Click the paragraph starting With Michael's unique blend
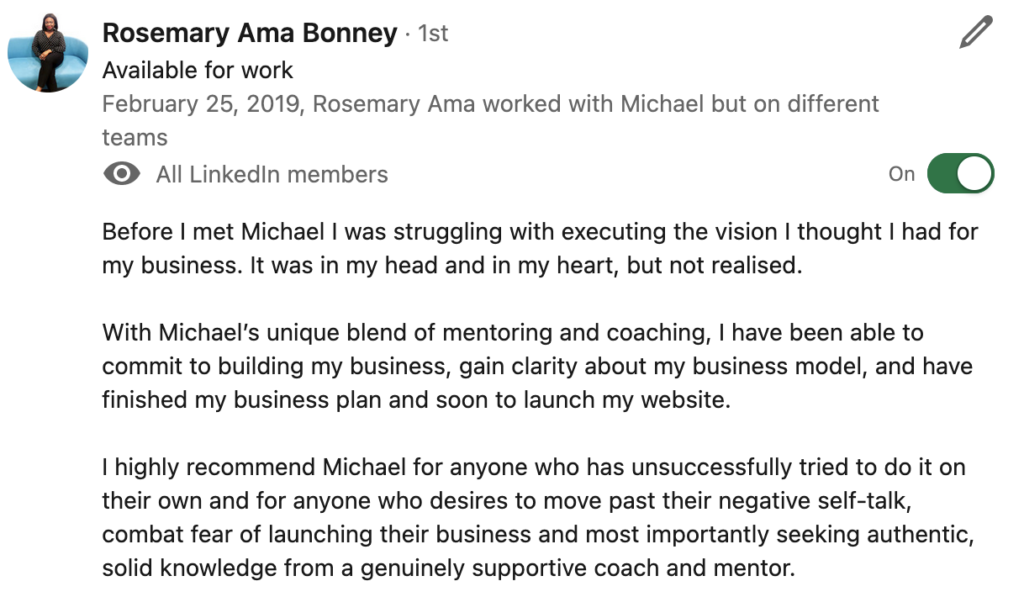The height and width of the screenshot is (597, 1024). pos(537,366)
